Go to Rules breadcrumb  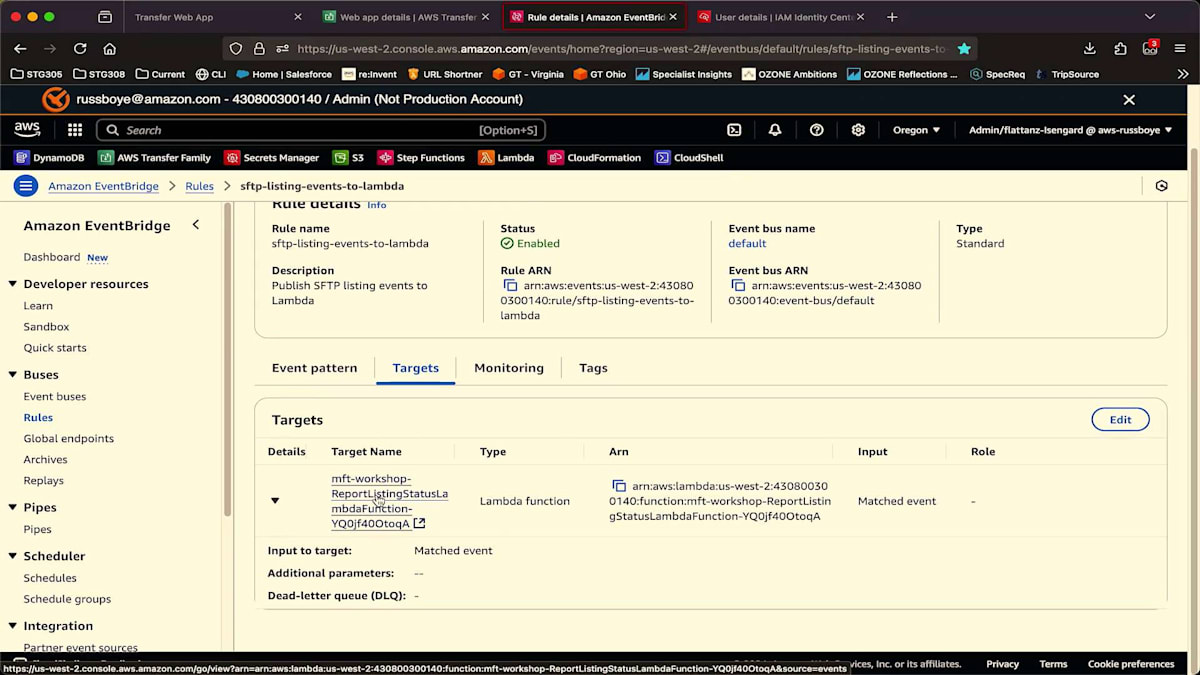[199, 186]
